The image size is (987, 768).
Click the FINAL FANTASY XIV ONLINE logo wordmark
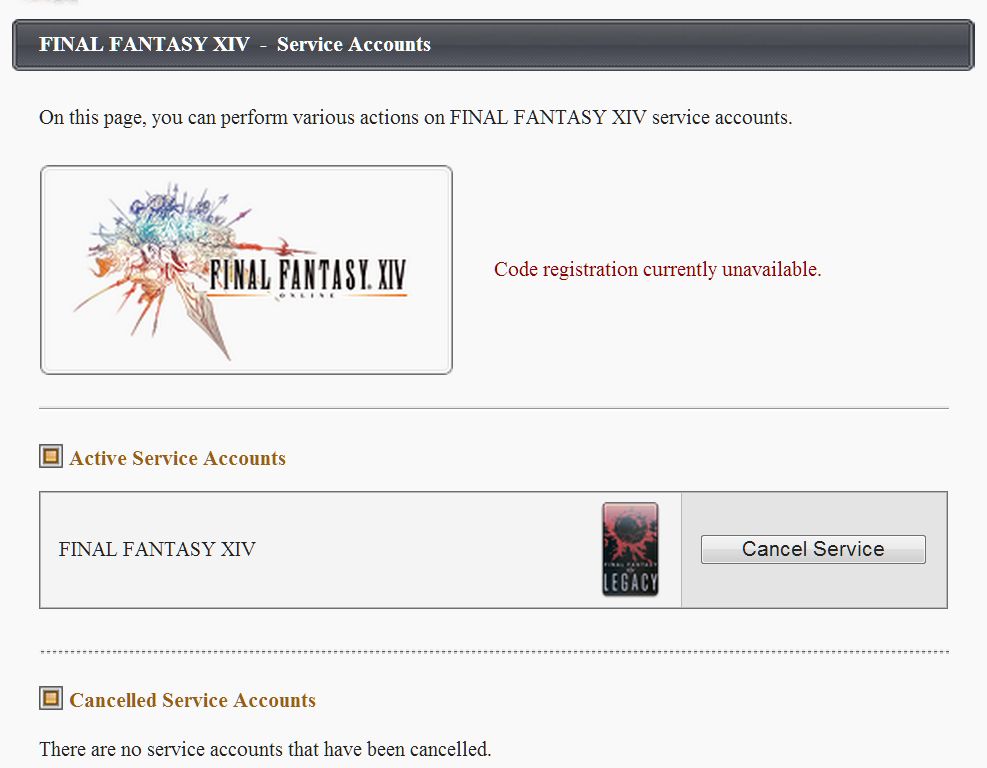307,276
